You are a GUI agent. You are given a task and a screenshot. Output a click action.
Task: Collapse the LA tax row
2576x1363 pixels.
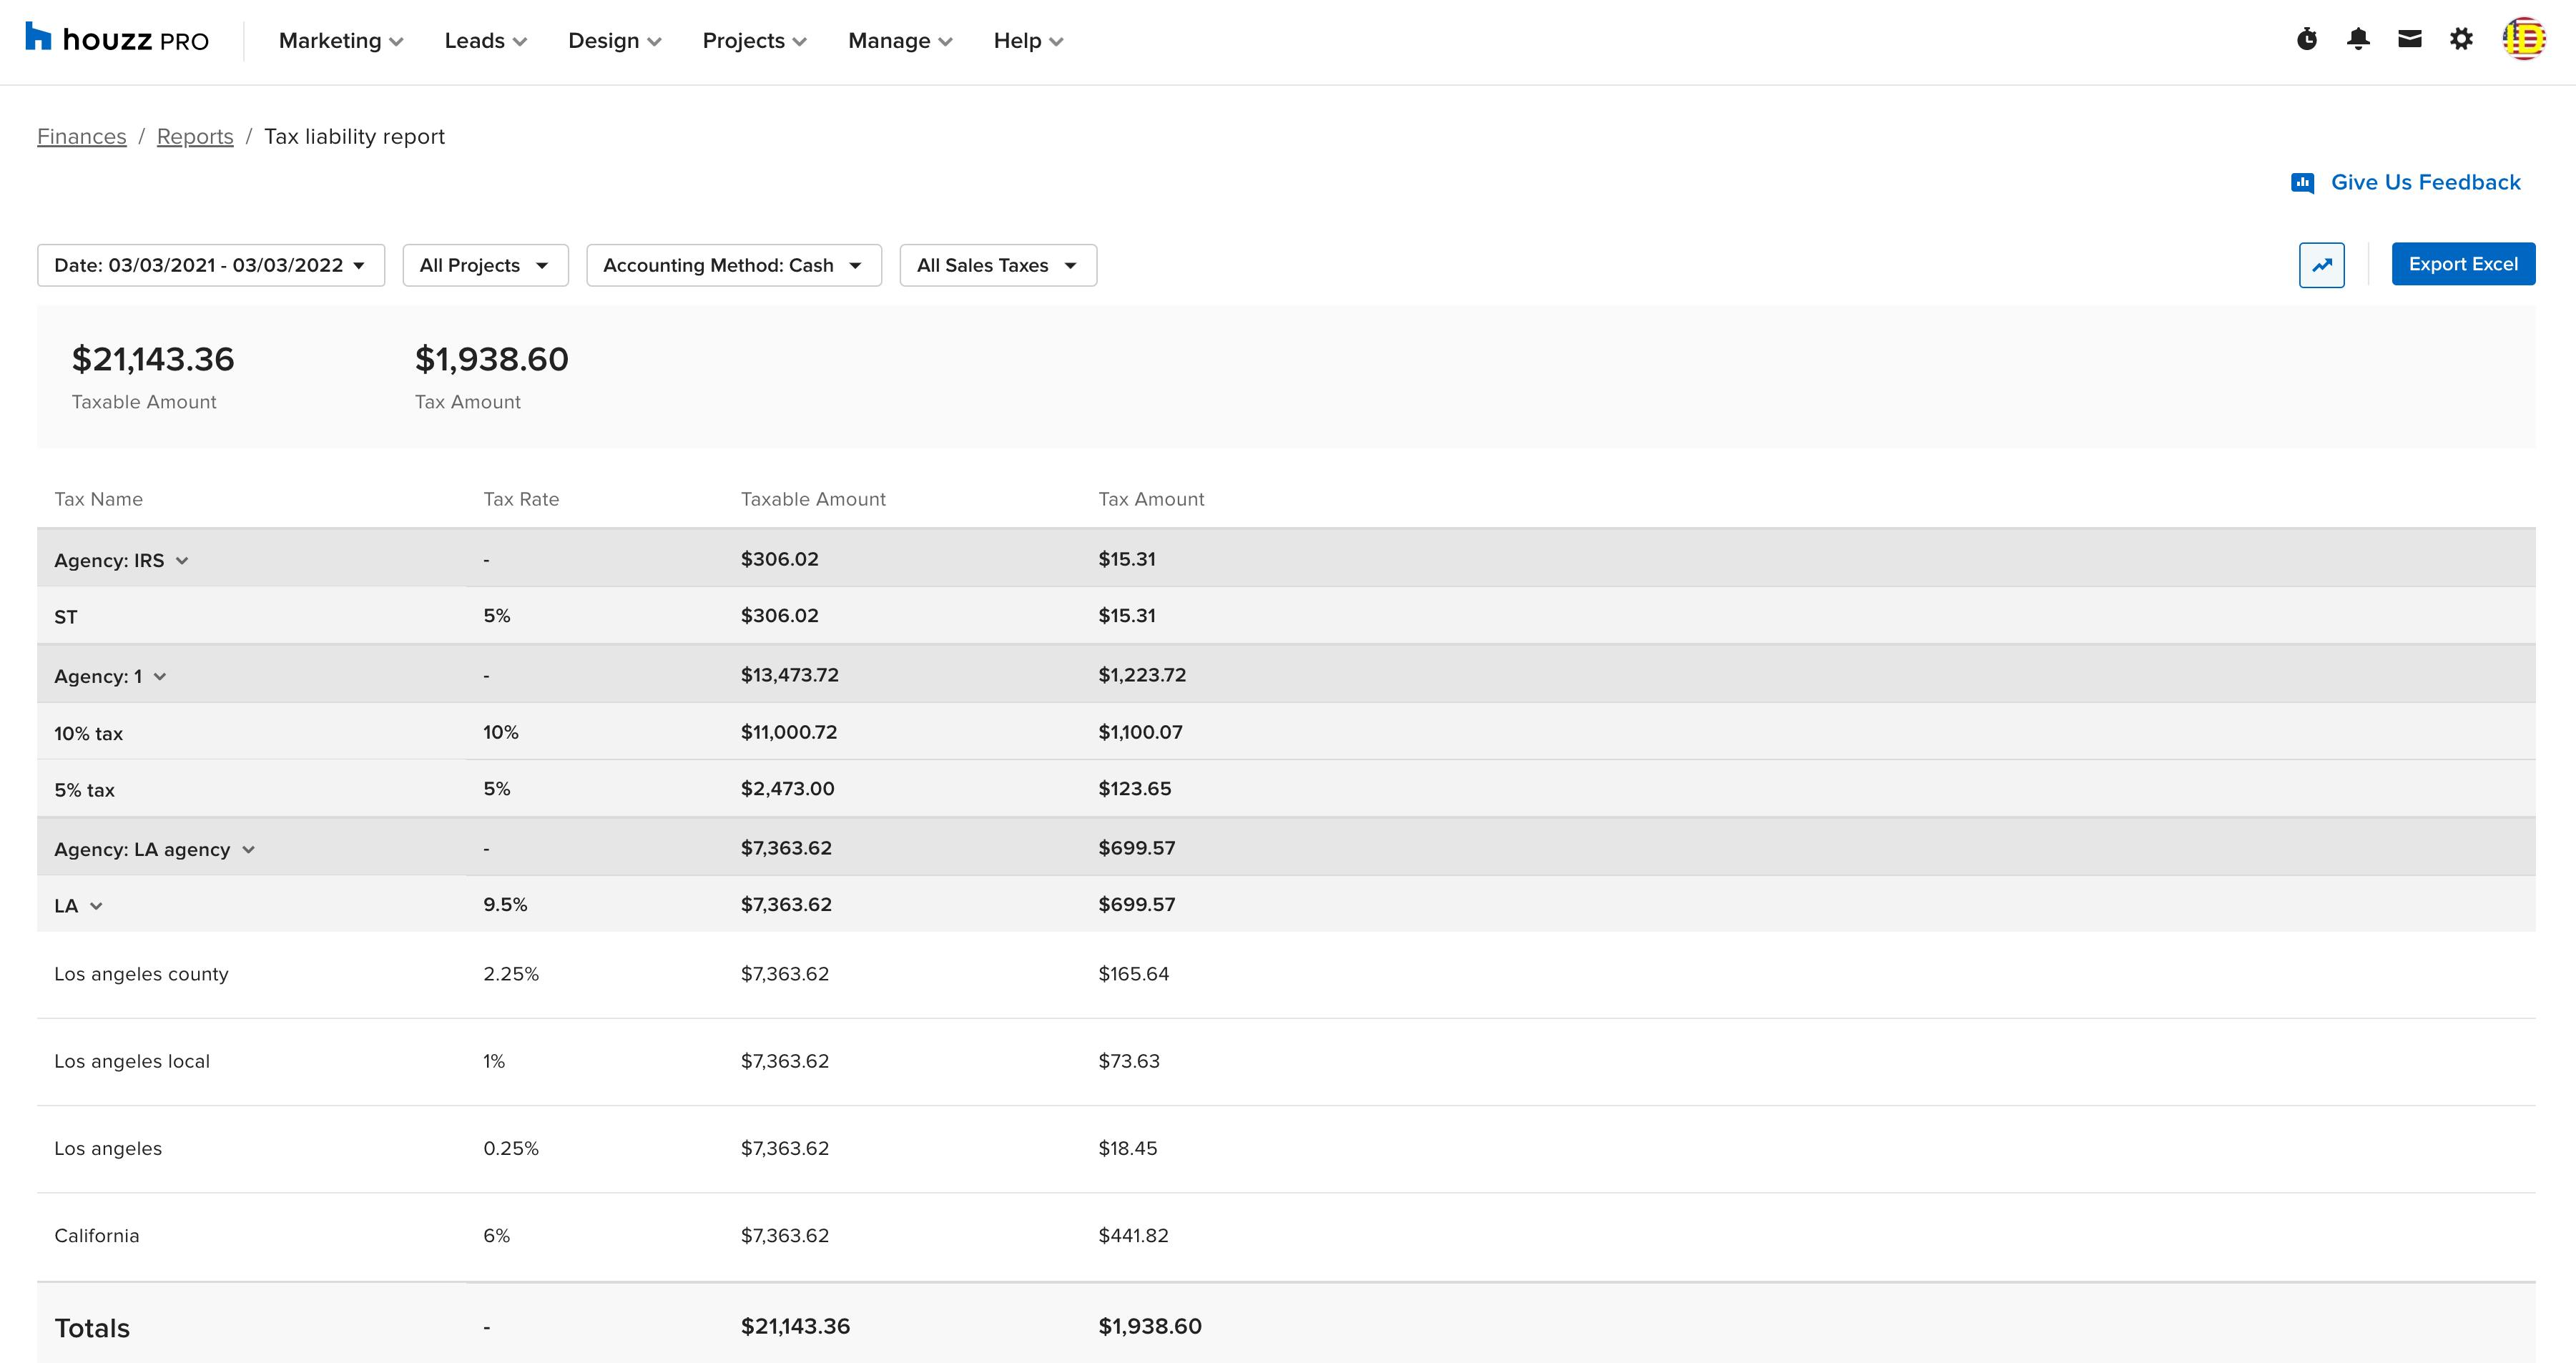[98, 906]
